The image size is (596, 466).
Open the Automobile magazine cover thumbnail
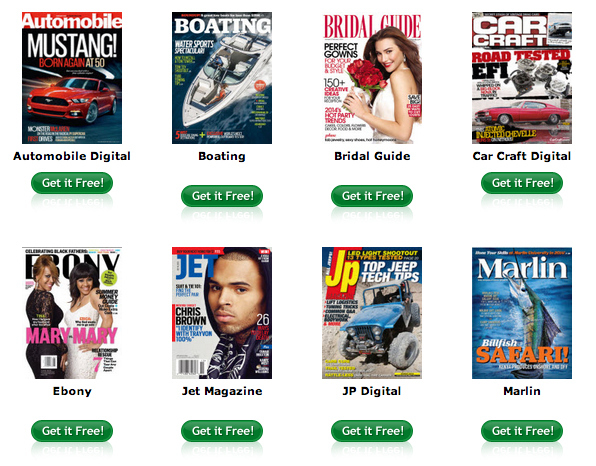point(72,78)
